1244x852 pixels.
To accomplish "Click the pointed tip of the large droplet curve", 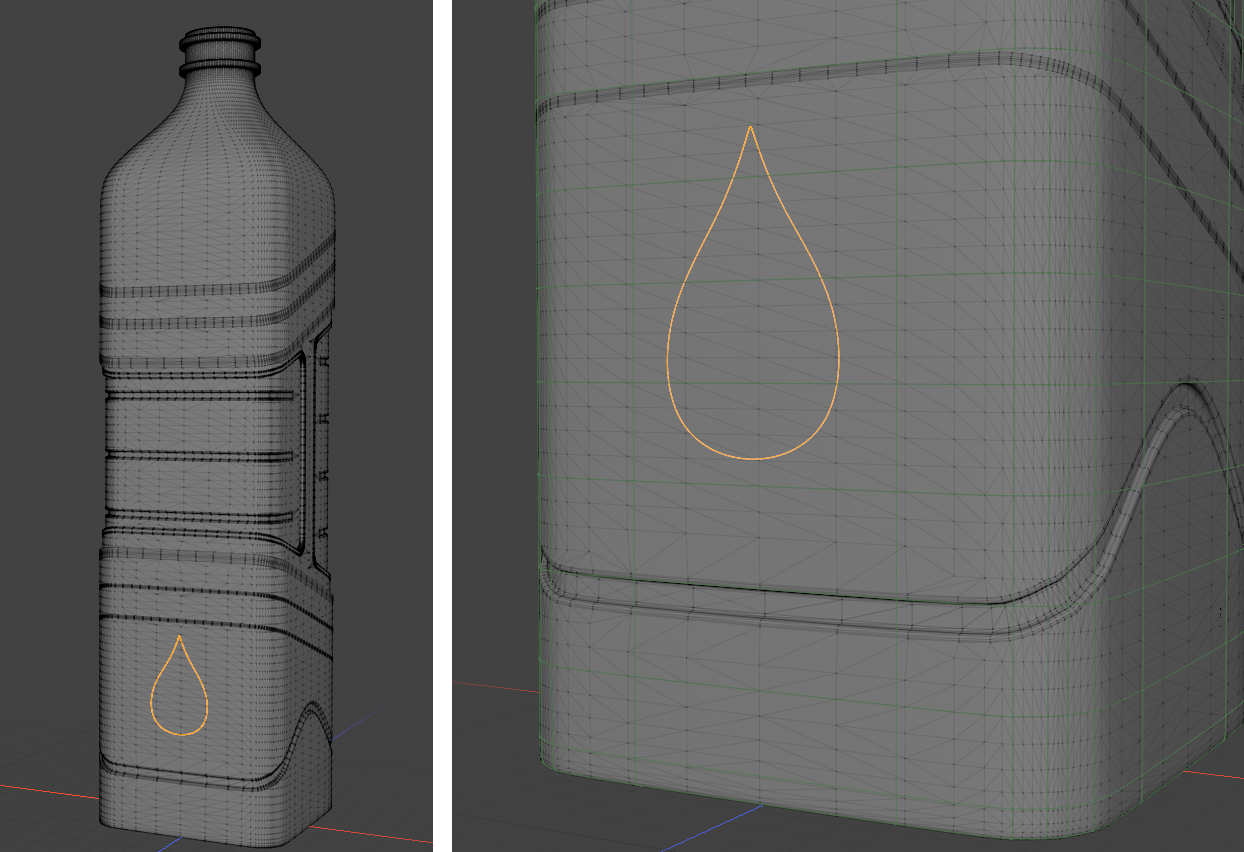I will [x=750, y=127].
